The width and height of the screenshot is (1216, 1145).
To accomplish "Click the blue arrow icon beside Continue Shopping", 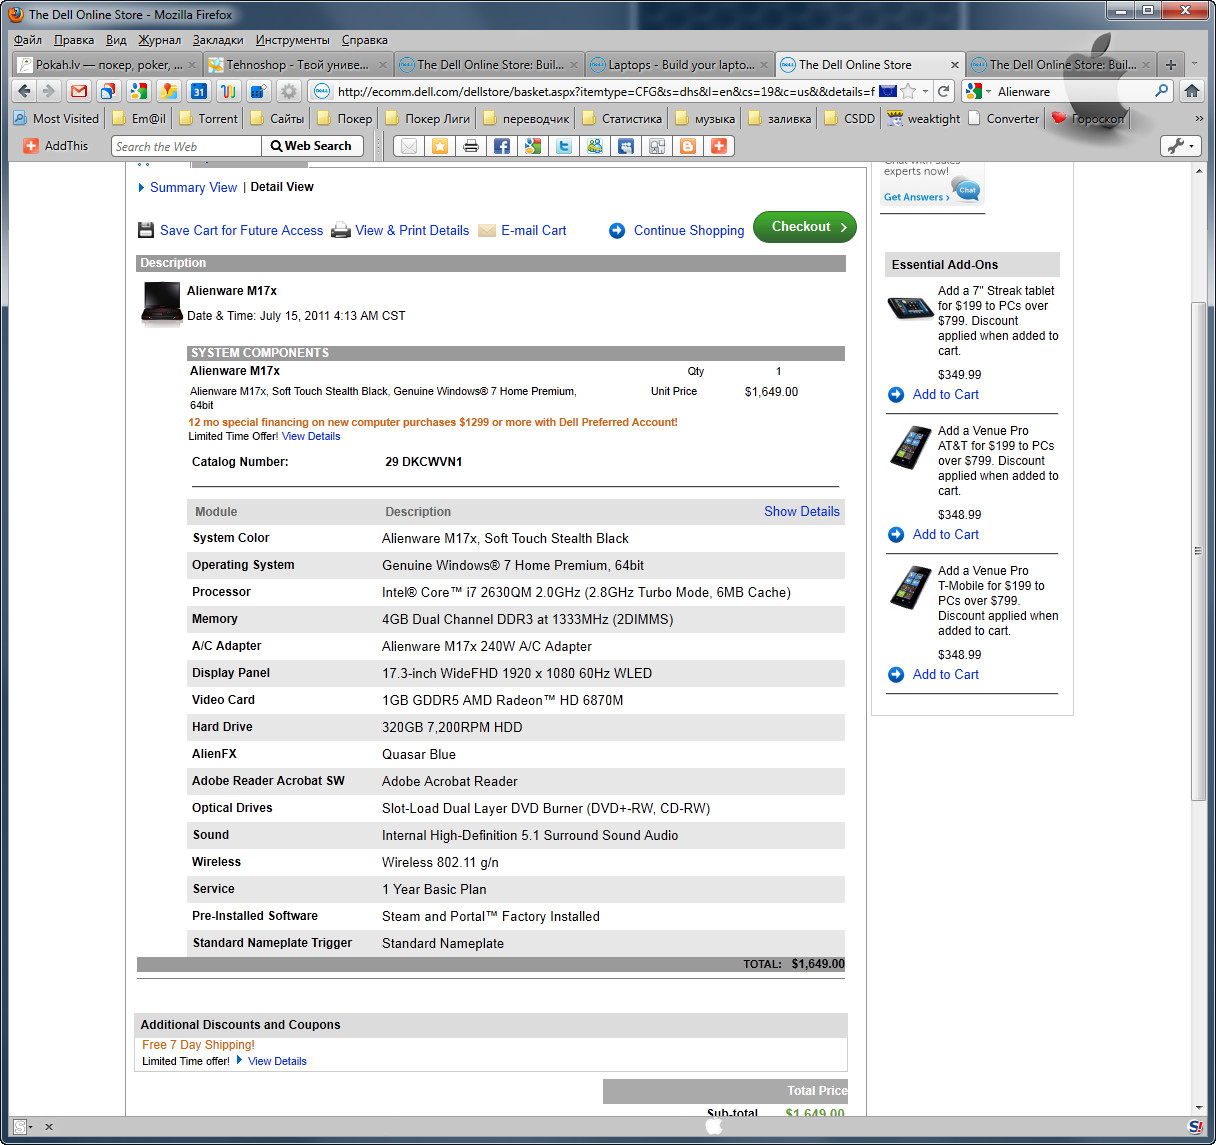I will [617, 231].
